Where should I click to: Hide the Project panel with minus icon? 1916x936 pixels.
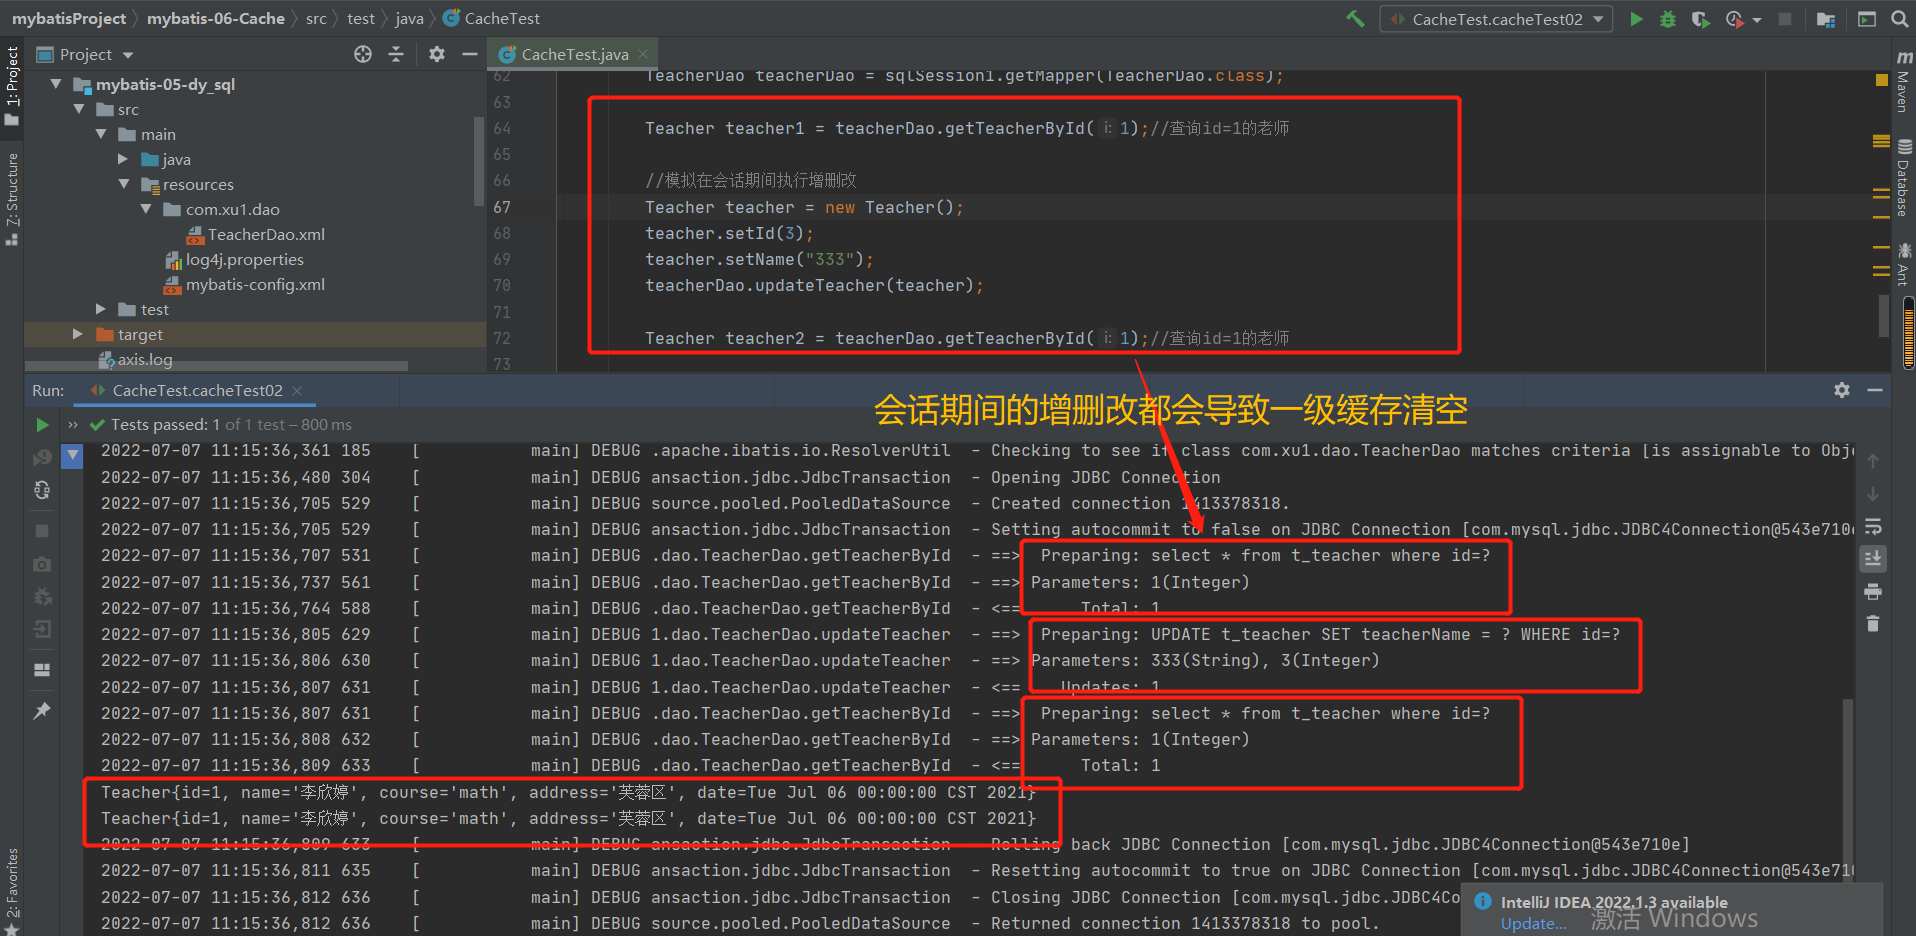[x=469, y=54]
